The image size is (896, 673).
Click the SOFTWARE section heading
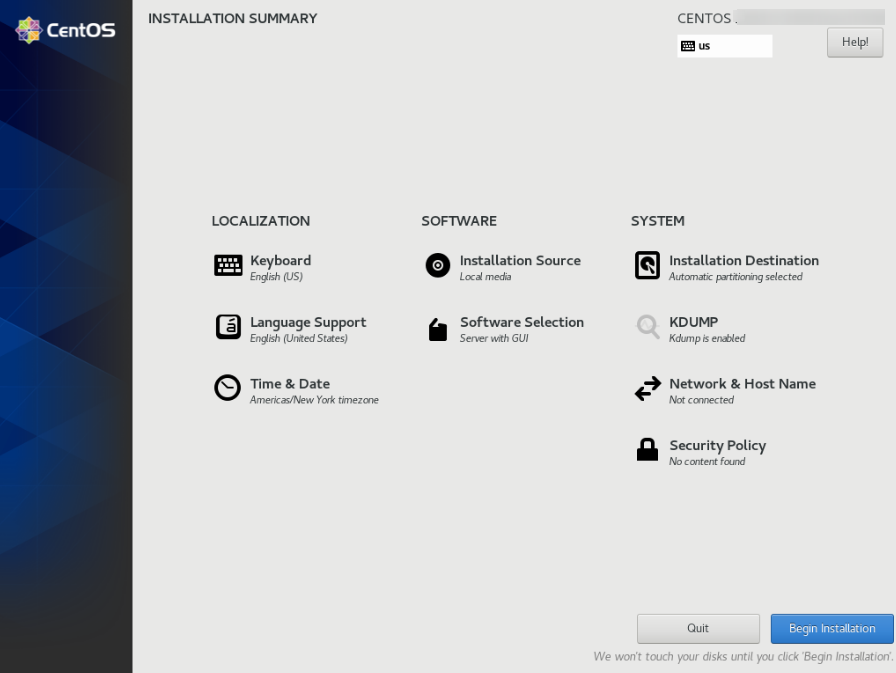click(x=459, y=221)
